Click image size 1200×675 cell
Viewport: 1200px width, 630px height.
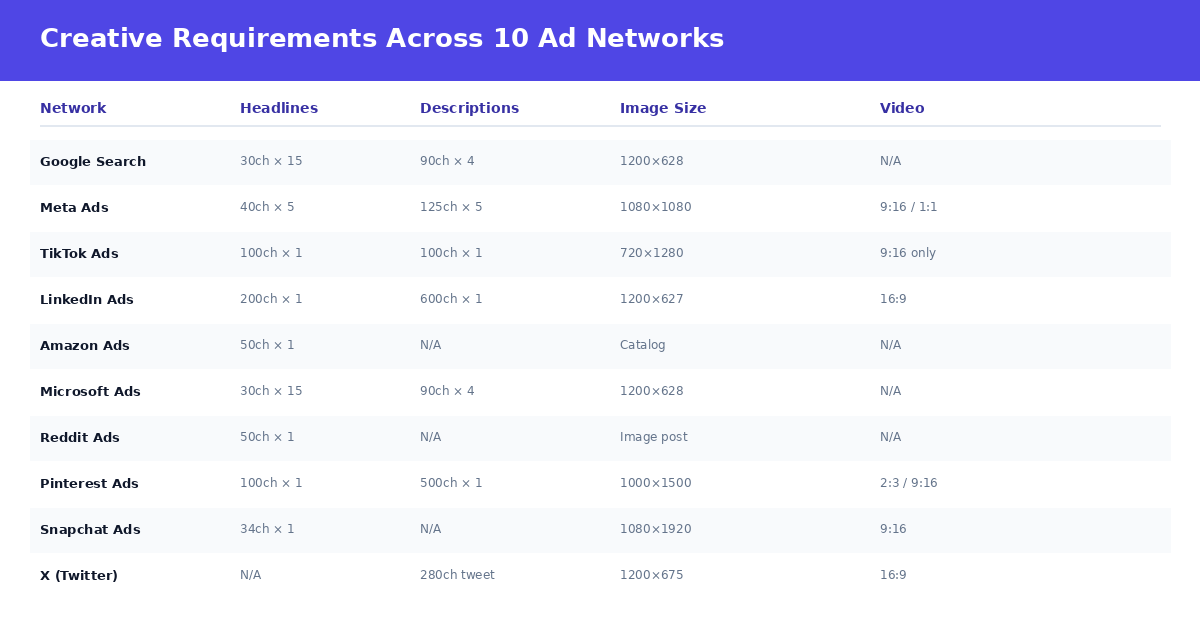tap(652, 575)
